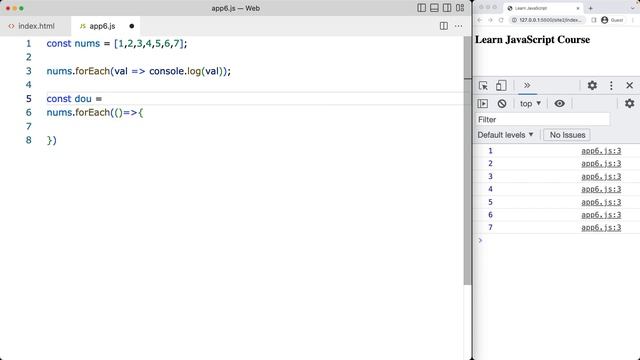This screenshot has width=640, height=360.
Task: Activate DevTools inspect element picker
Action: pos(483,85)
